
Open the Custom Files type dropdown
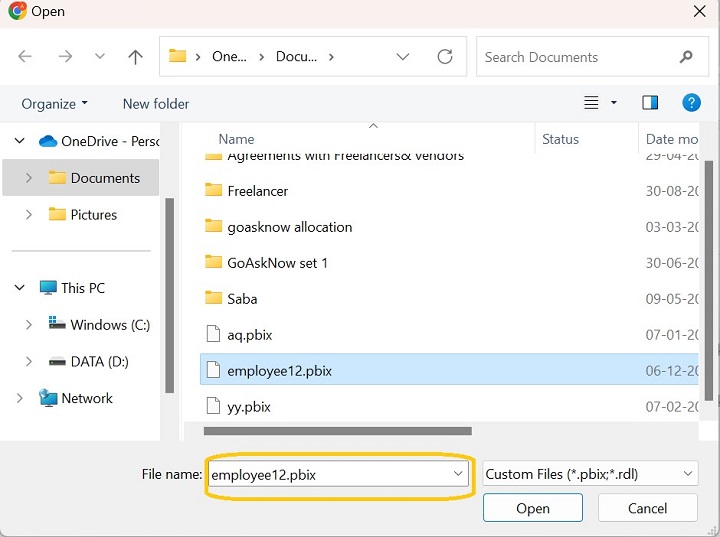[589, 474]
